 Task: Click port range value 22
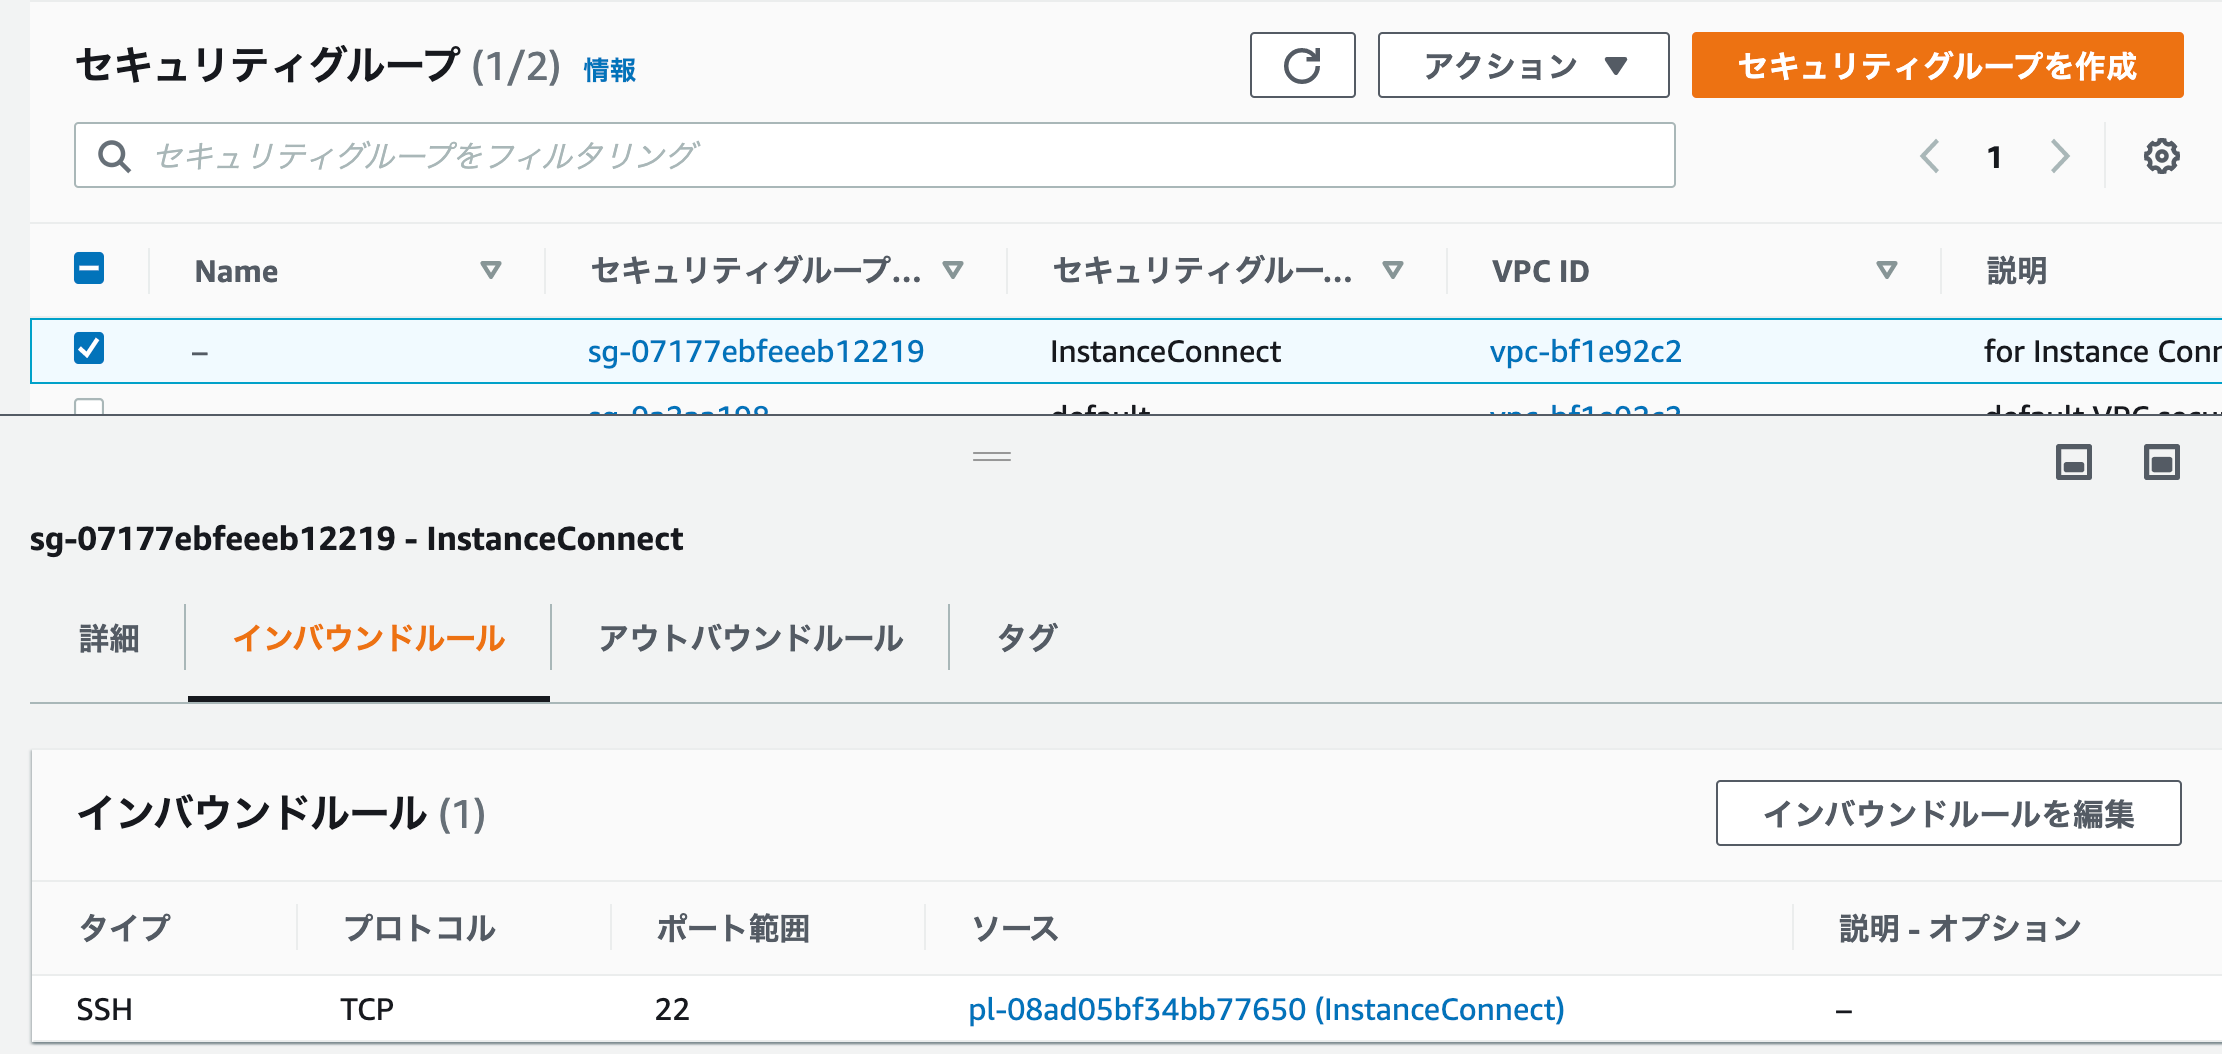pos(672,1009)
